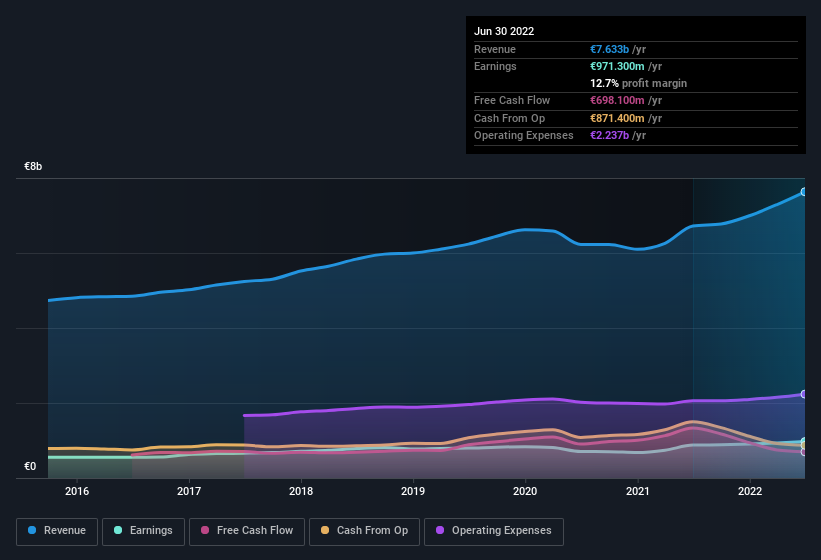Click the Jun 30 2022 tooltip date
This screenshot has height=560, width=821.
[x=504, y=31]
